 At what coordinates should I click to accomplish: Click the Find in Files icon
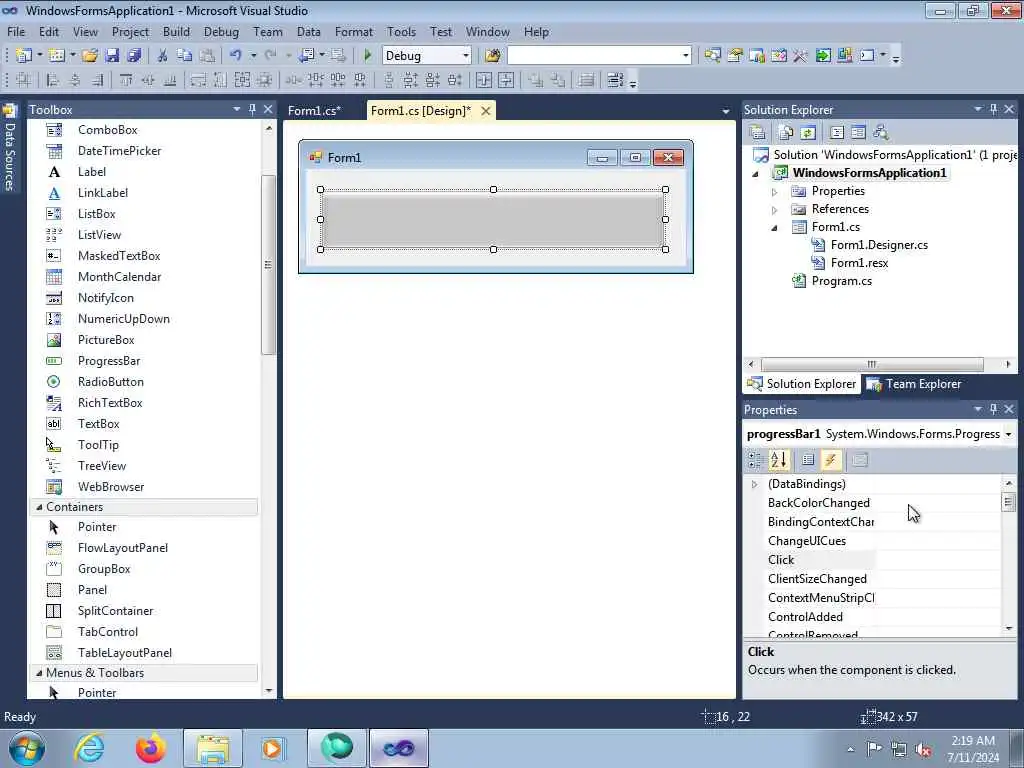click(492, 56)
